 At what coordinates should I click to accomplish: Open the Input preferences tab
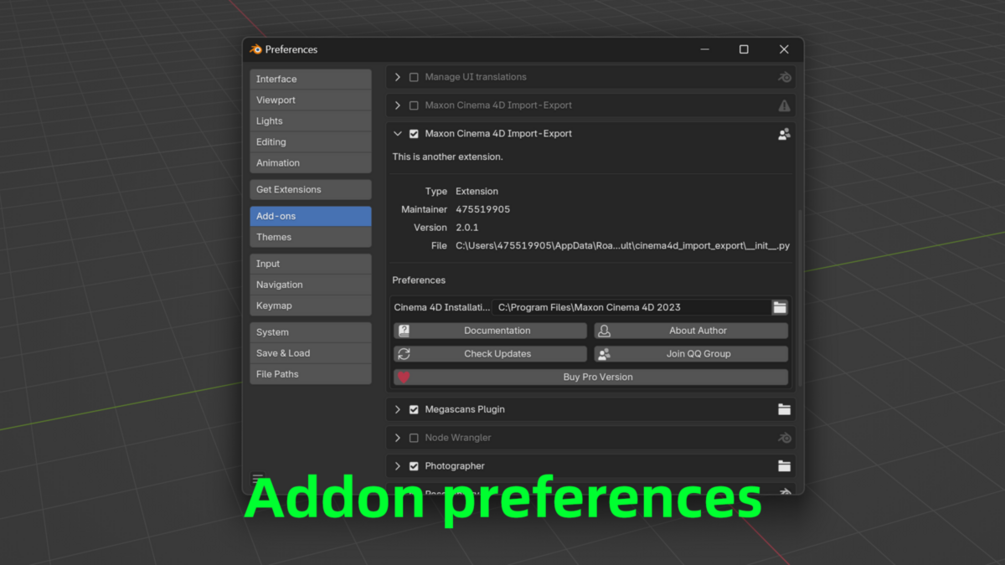[310, 263]
